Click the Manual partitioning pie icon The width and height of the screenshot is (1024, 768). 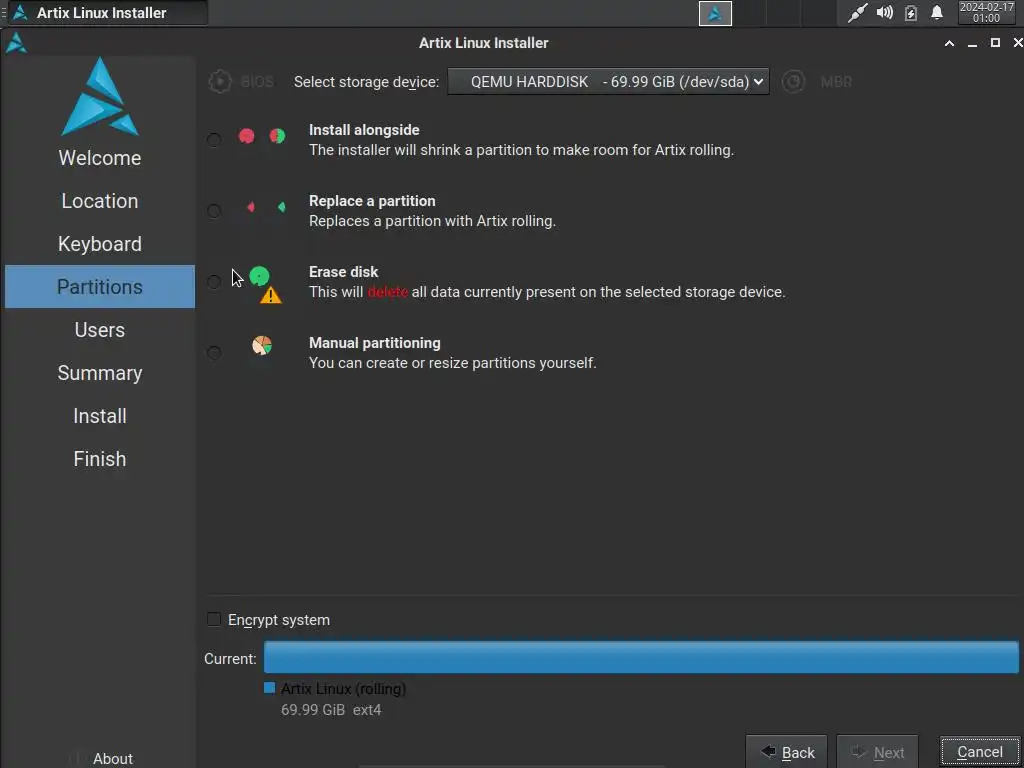point(262,345)
